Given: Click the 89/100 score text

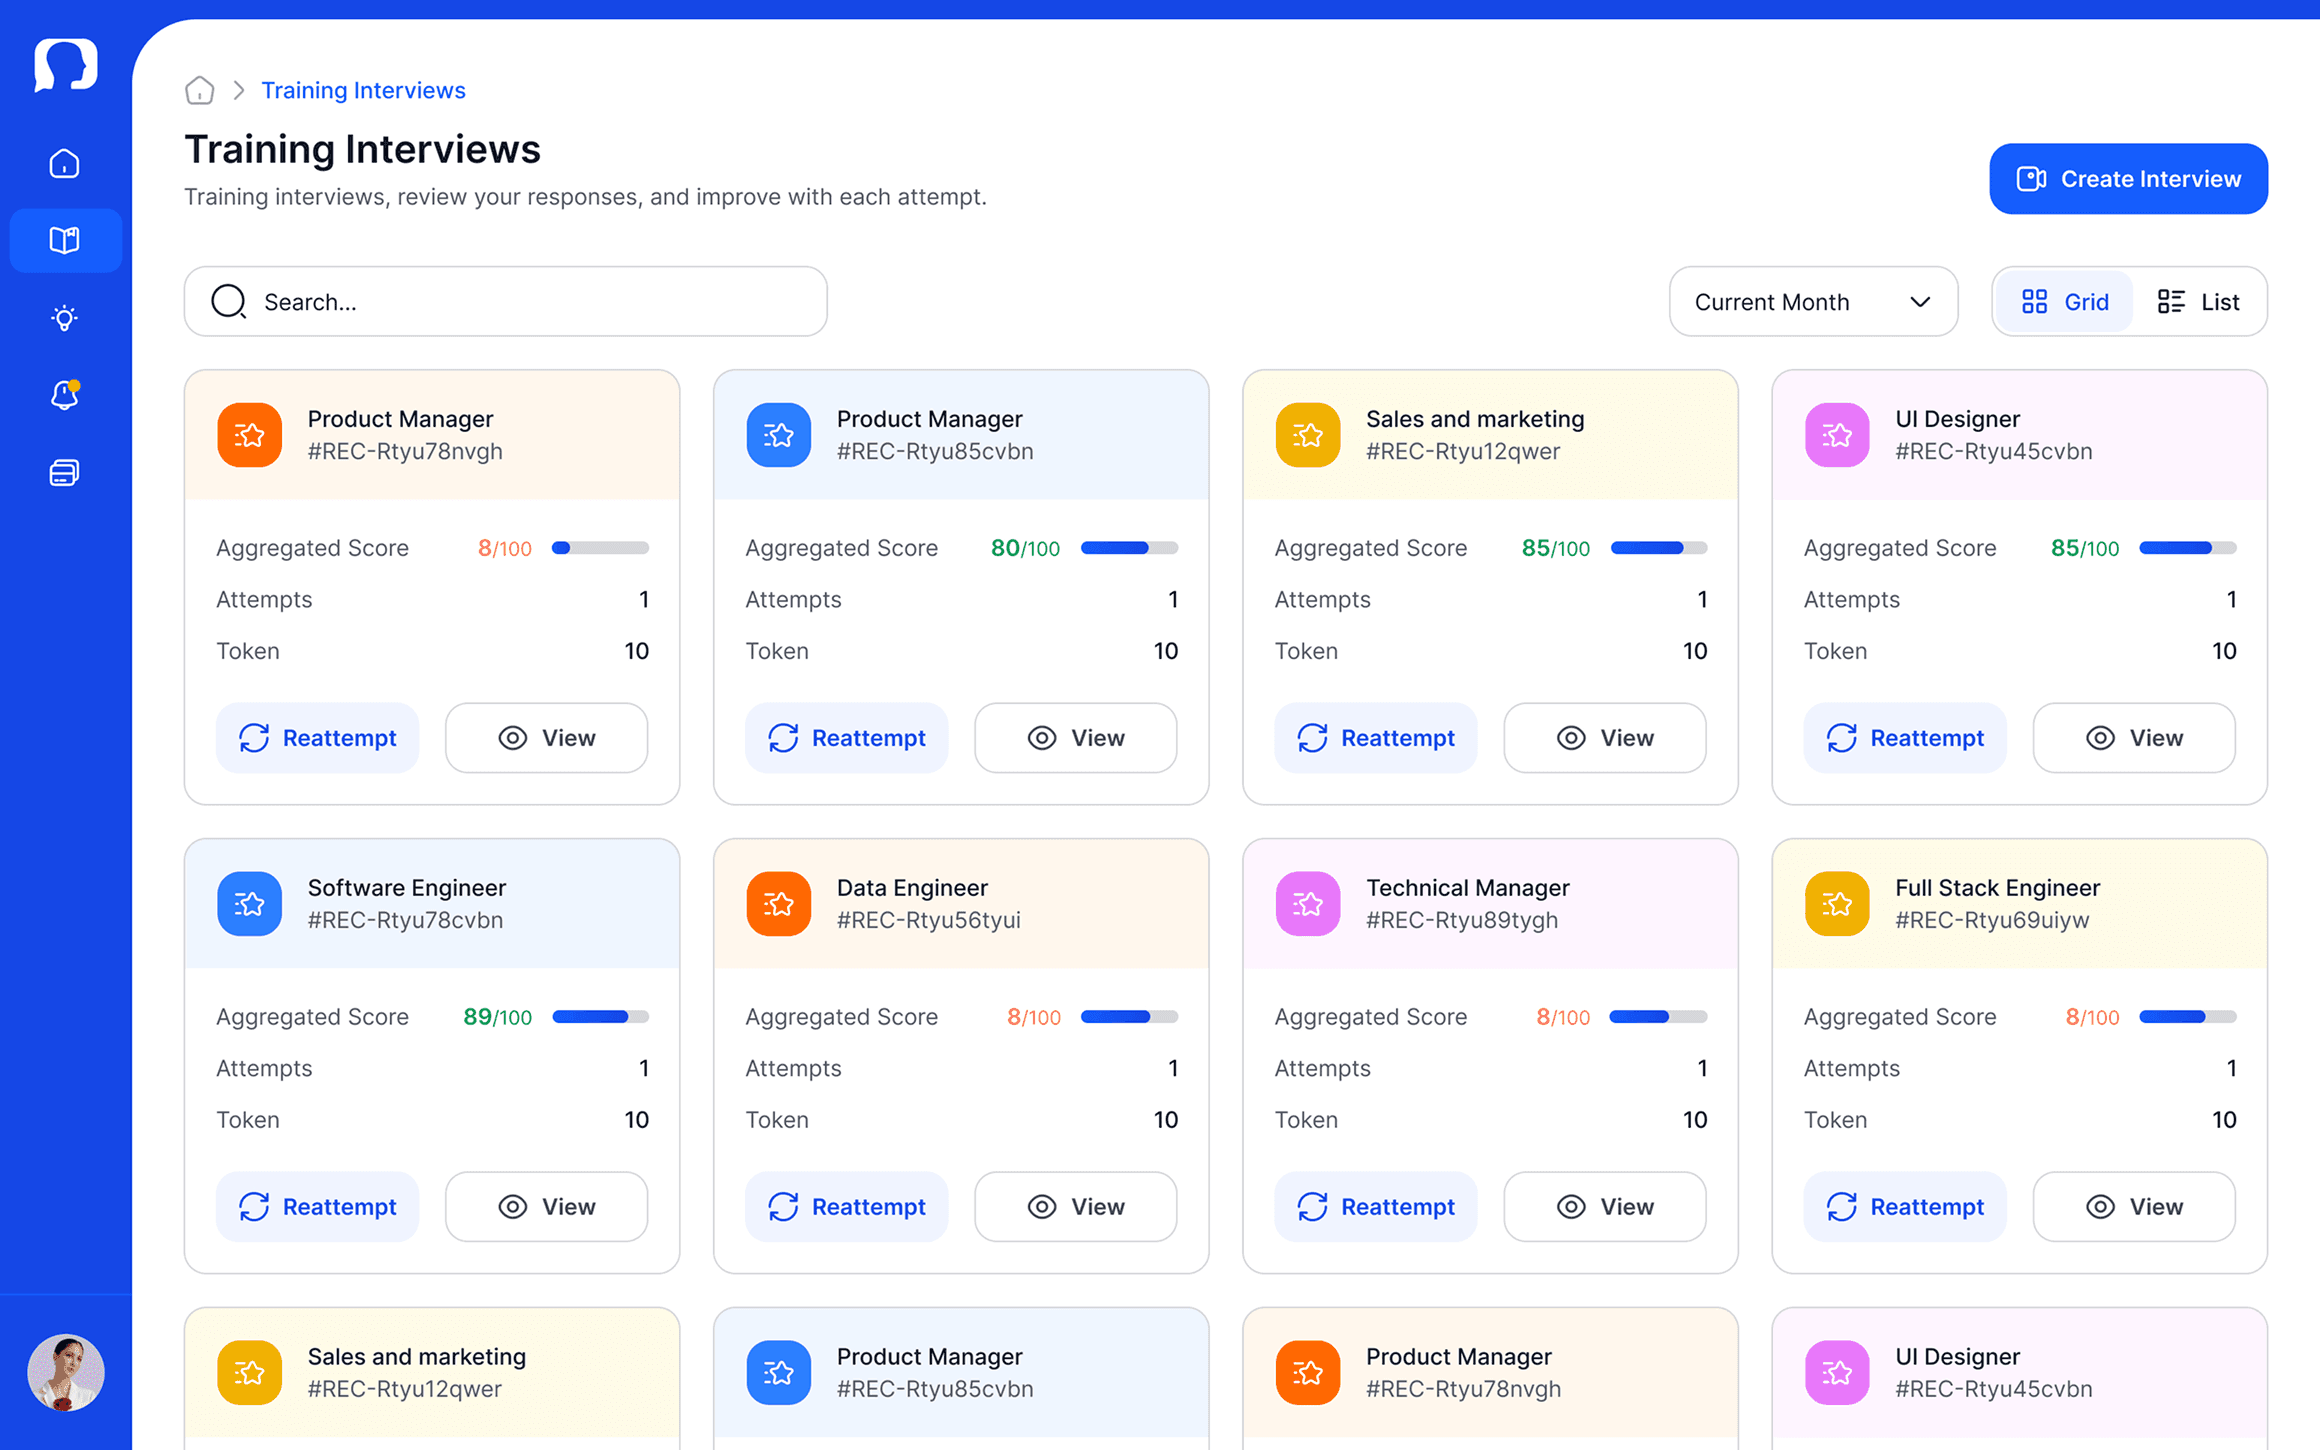Looking at the screenshot, I should pos(497,1017).
